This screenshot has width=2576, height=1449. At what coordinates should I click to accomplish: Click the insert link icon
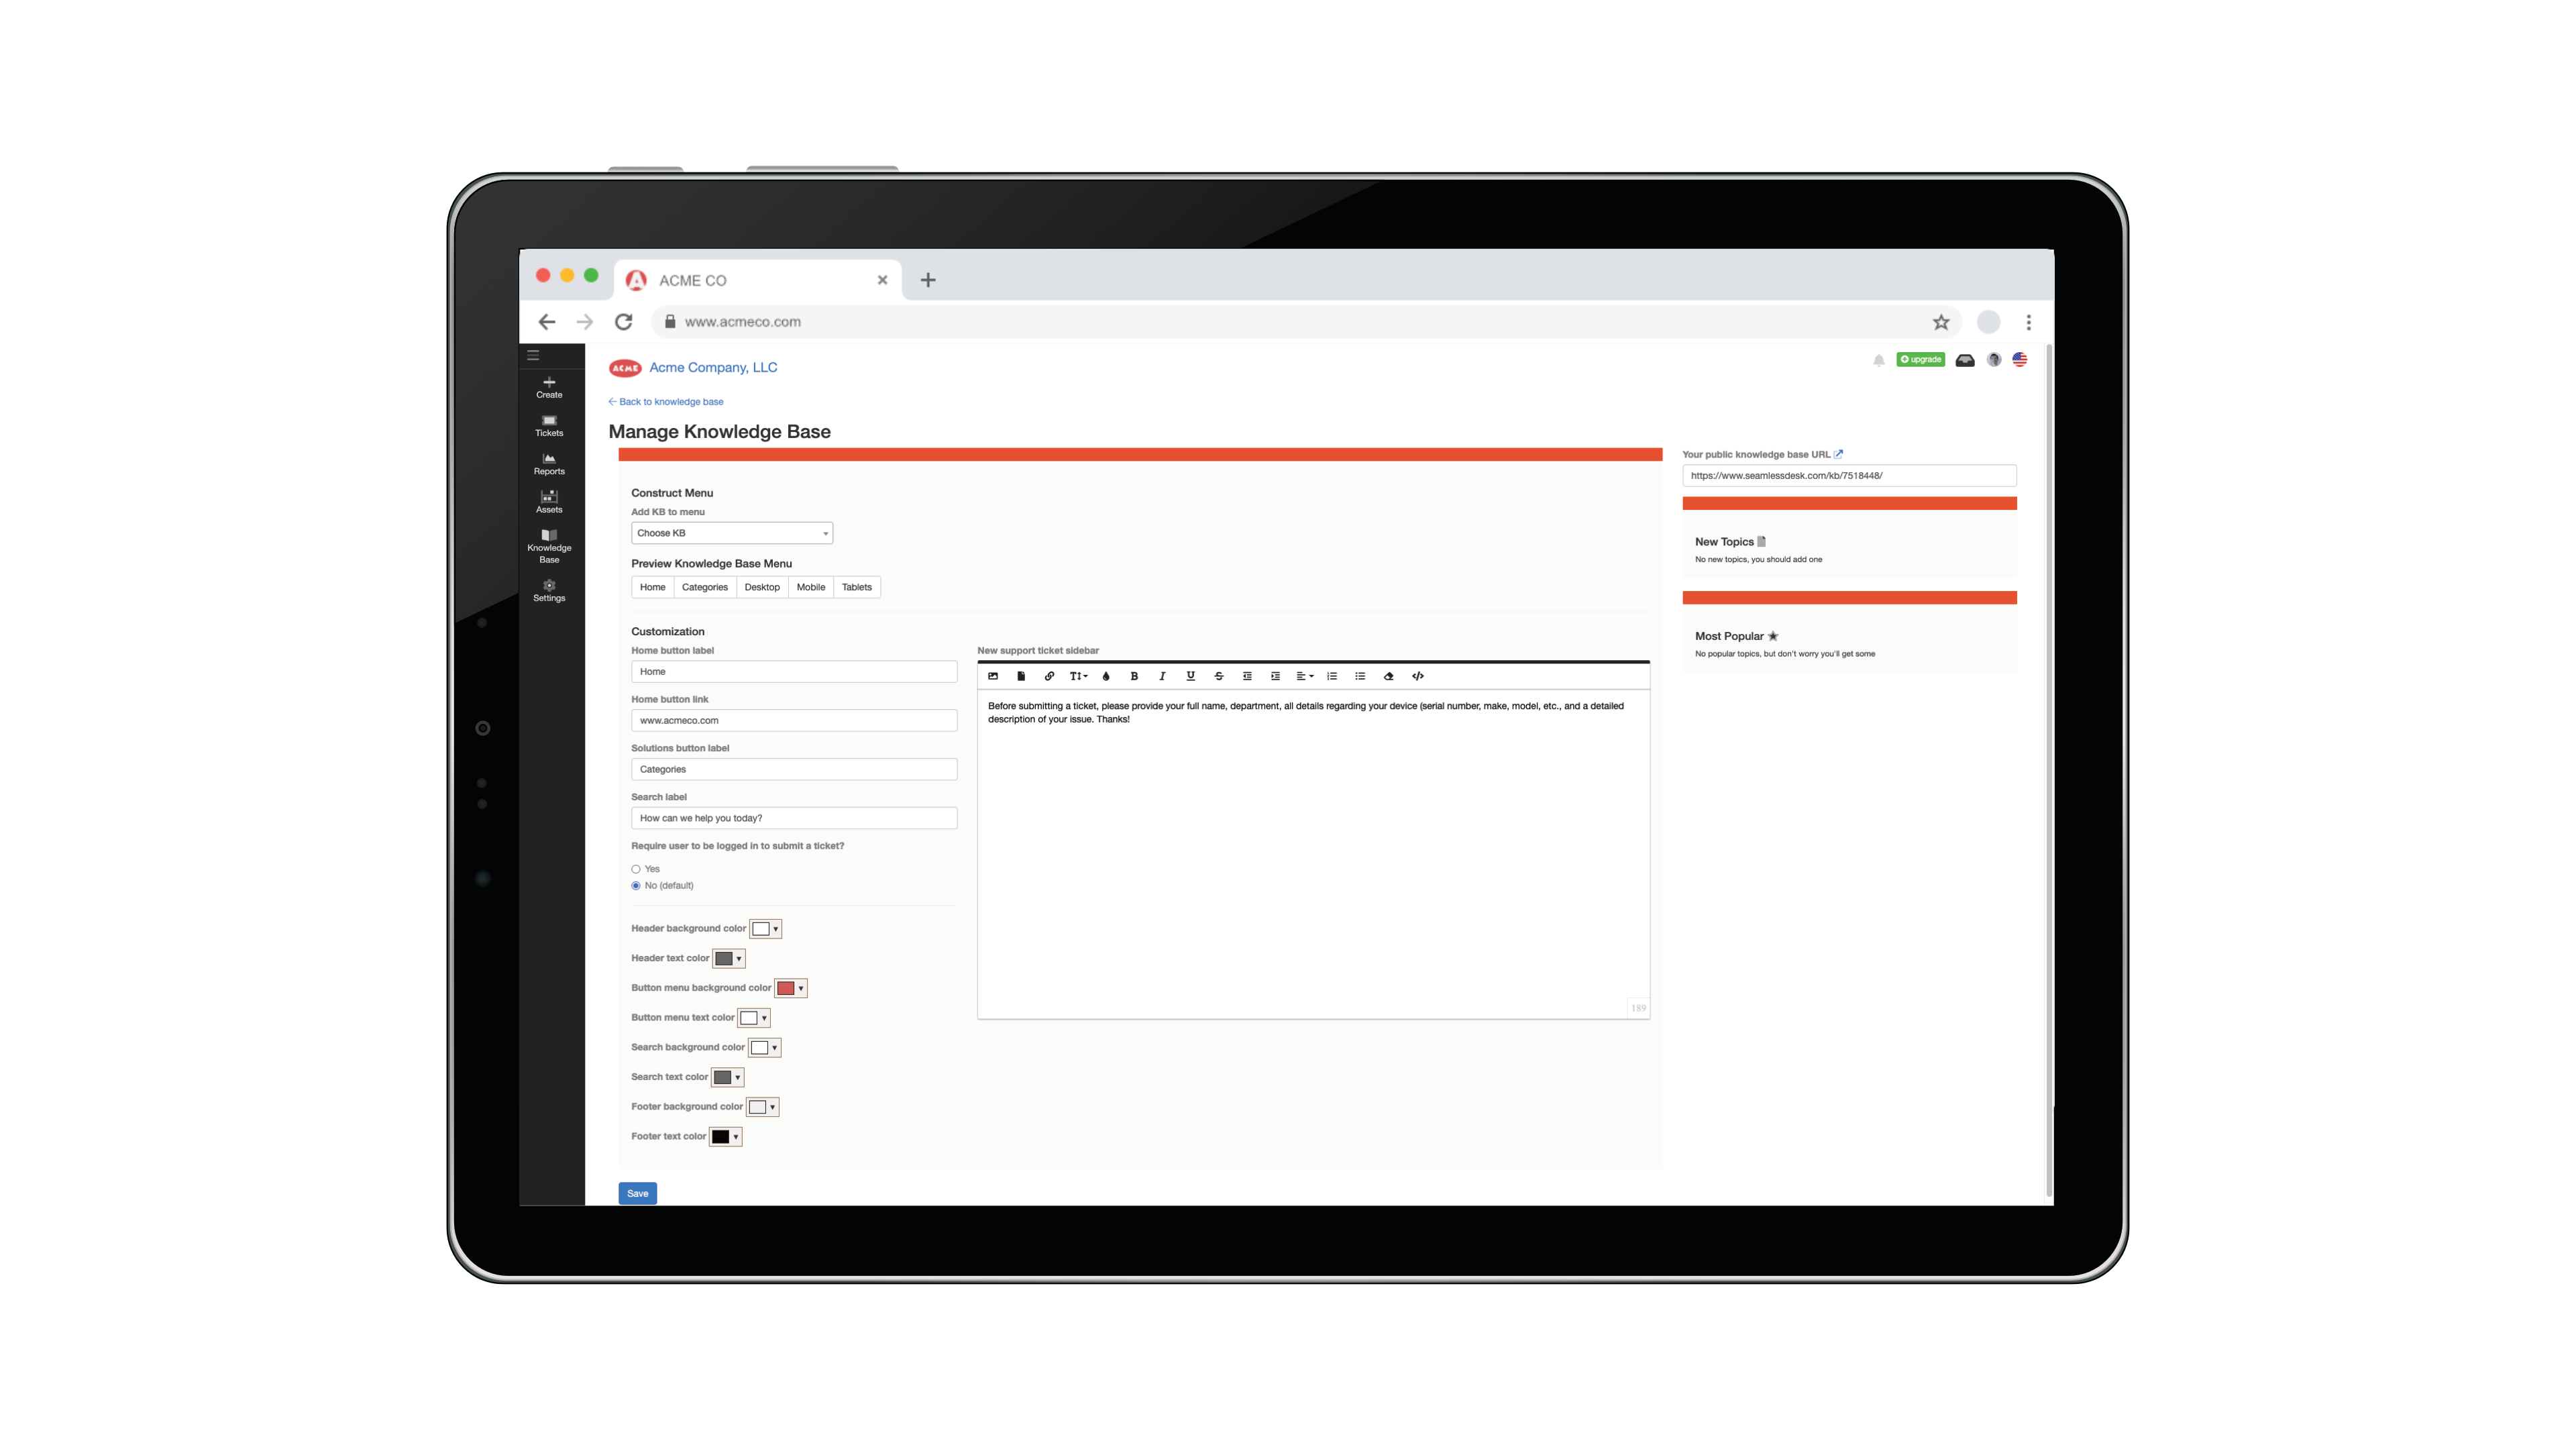coord(1049,676)
